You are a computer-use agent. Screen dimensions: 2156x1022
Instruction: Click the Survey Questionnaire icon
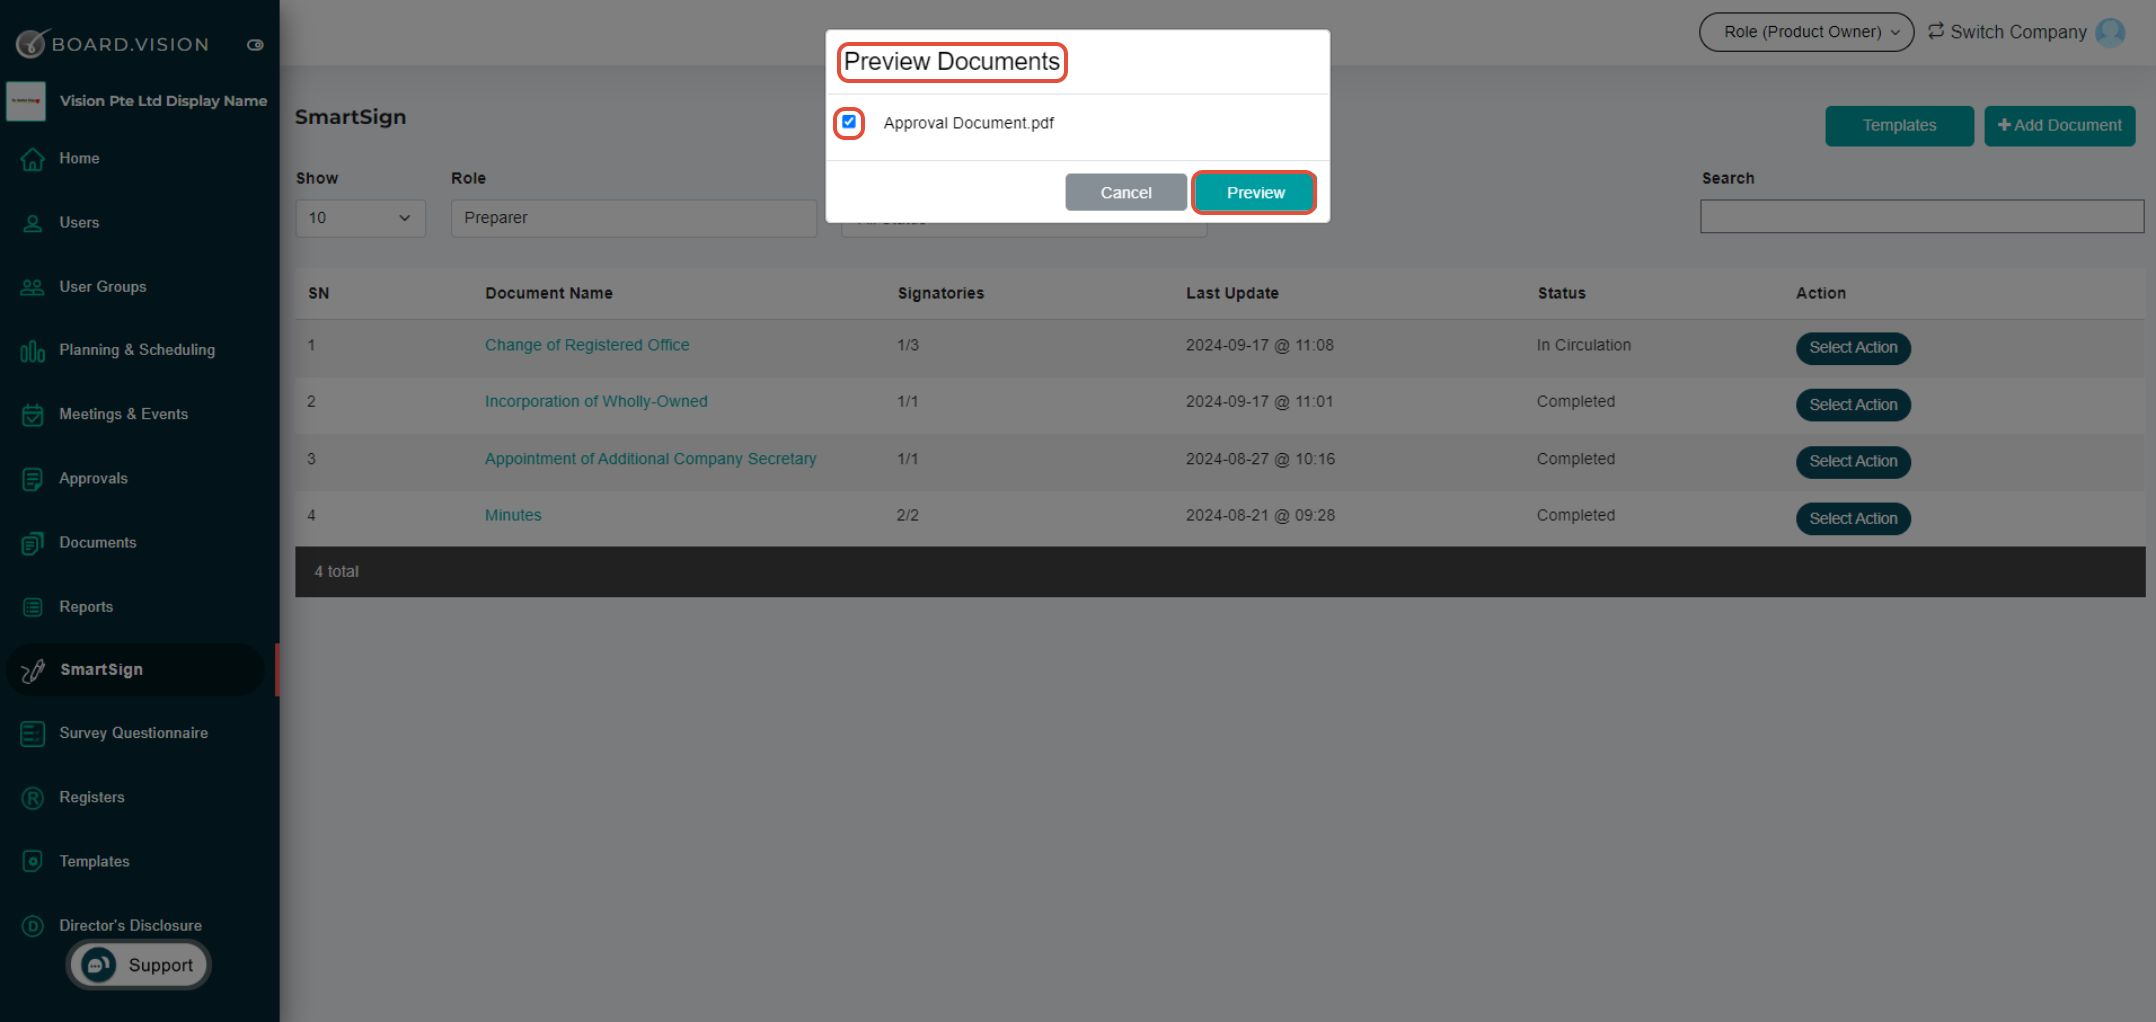[33, 734]
